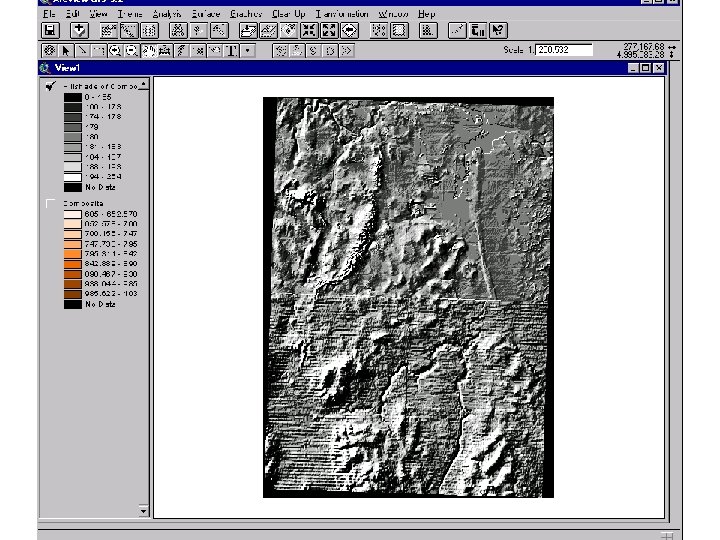Select the Pan hand tool
The height and width of the screenshot is (540, 720).
point(148,51)
